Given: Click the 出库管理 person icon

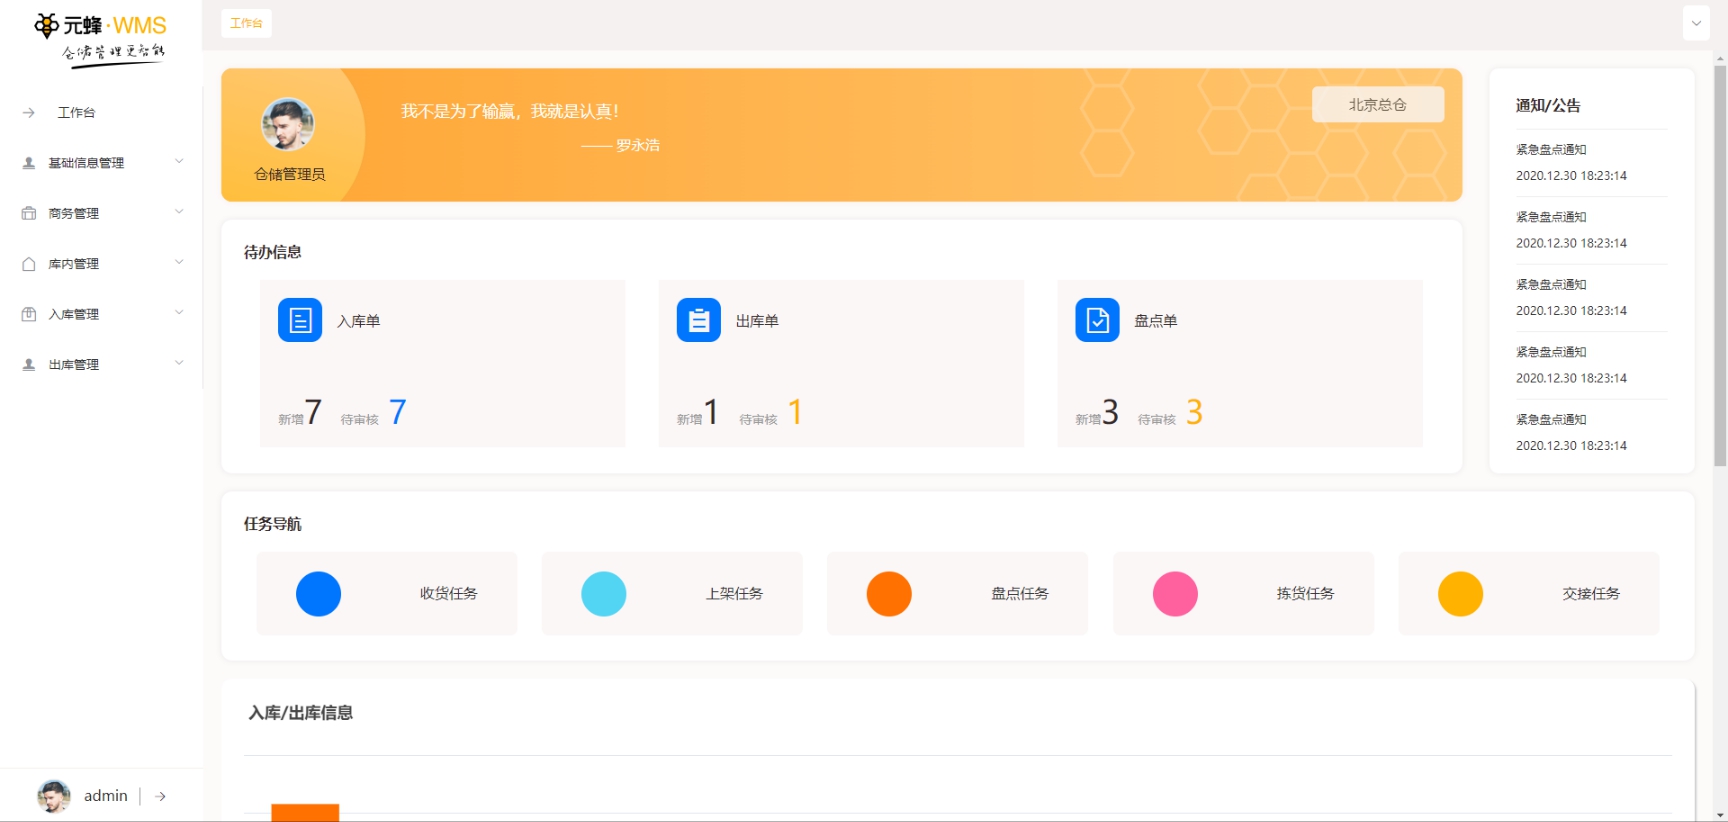Looking at the screenshot, I should pos(29,365).
